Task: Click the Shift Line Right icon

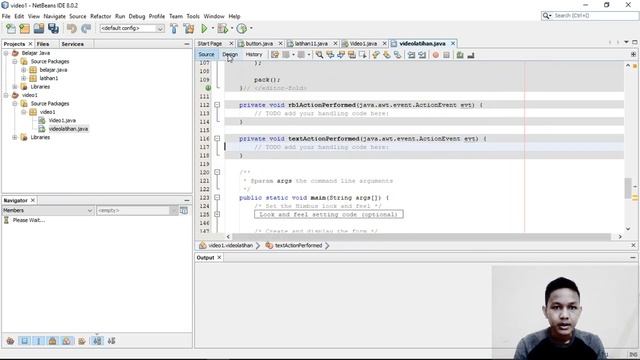Action: [x=422, y=55]
